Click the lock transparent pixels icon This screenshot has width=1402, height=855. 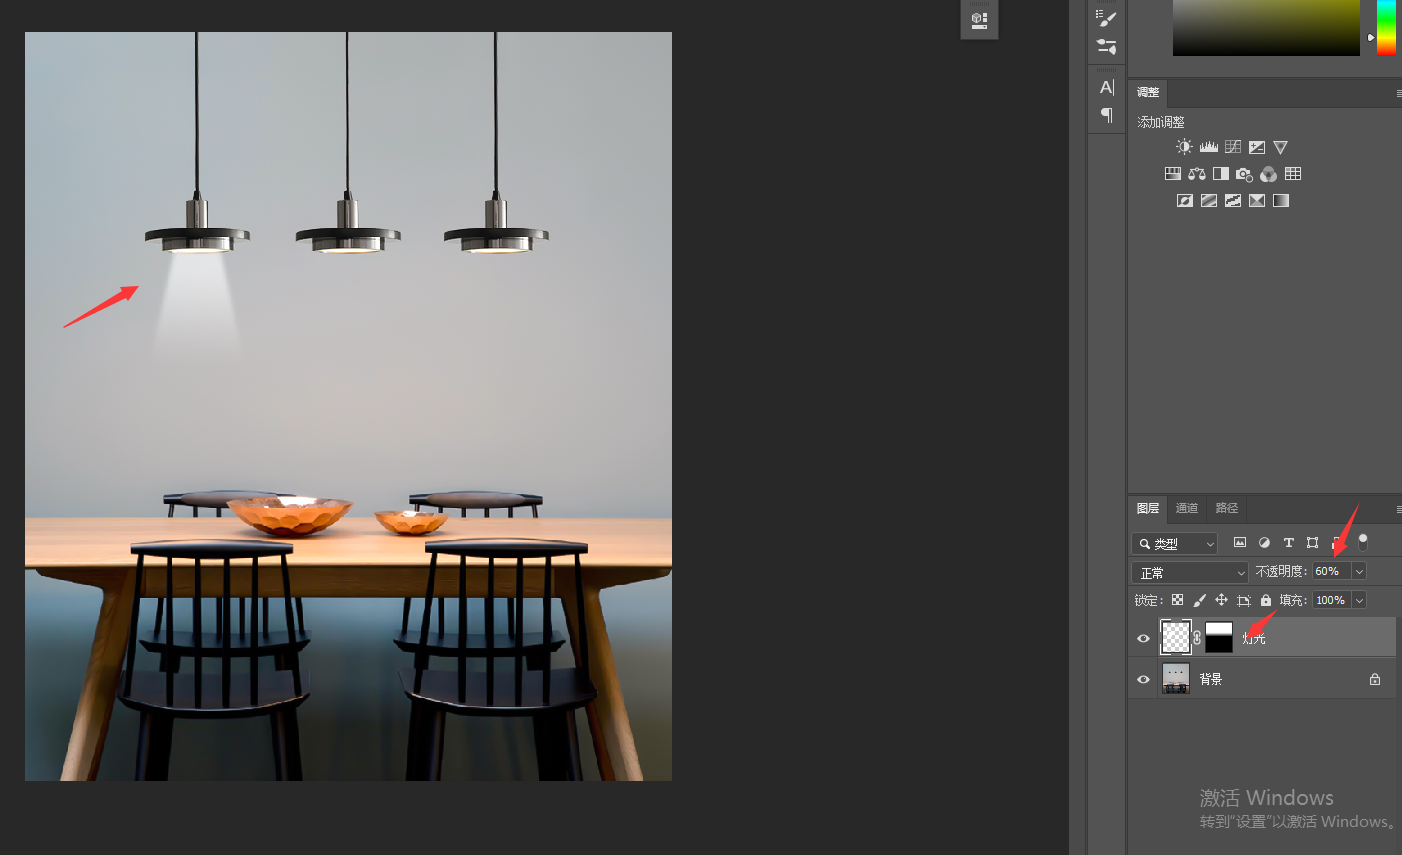[x=1177, y=600]
